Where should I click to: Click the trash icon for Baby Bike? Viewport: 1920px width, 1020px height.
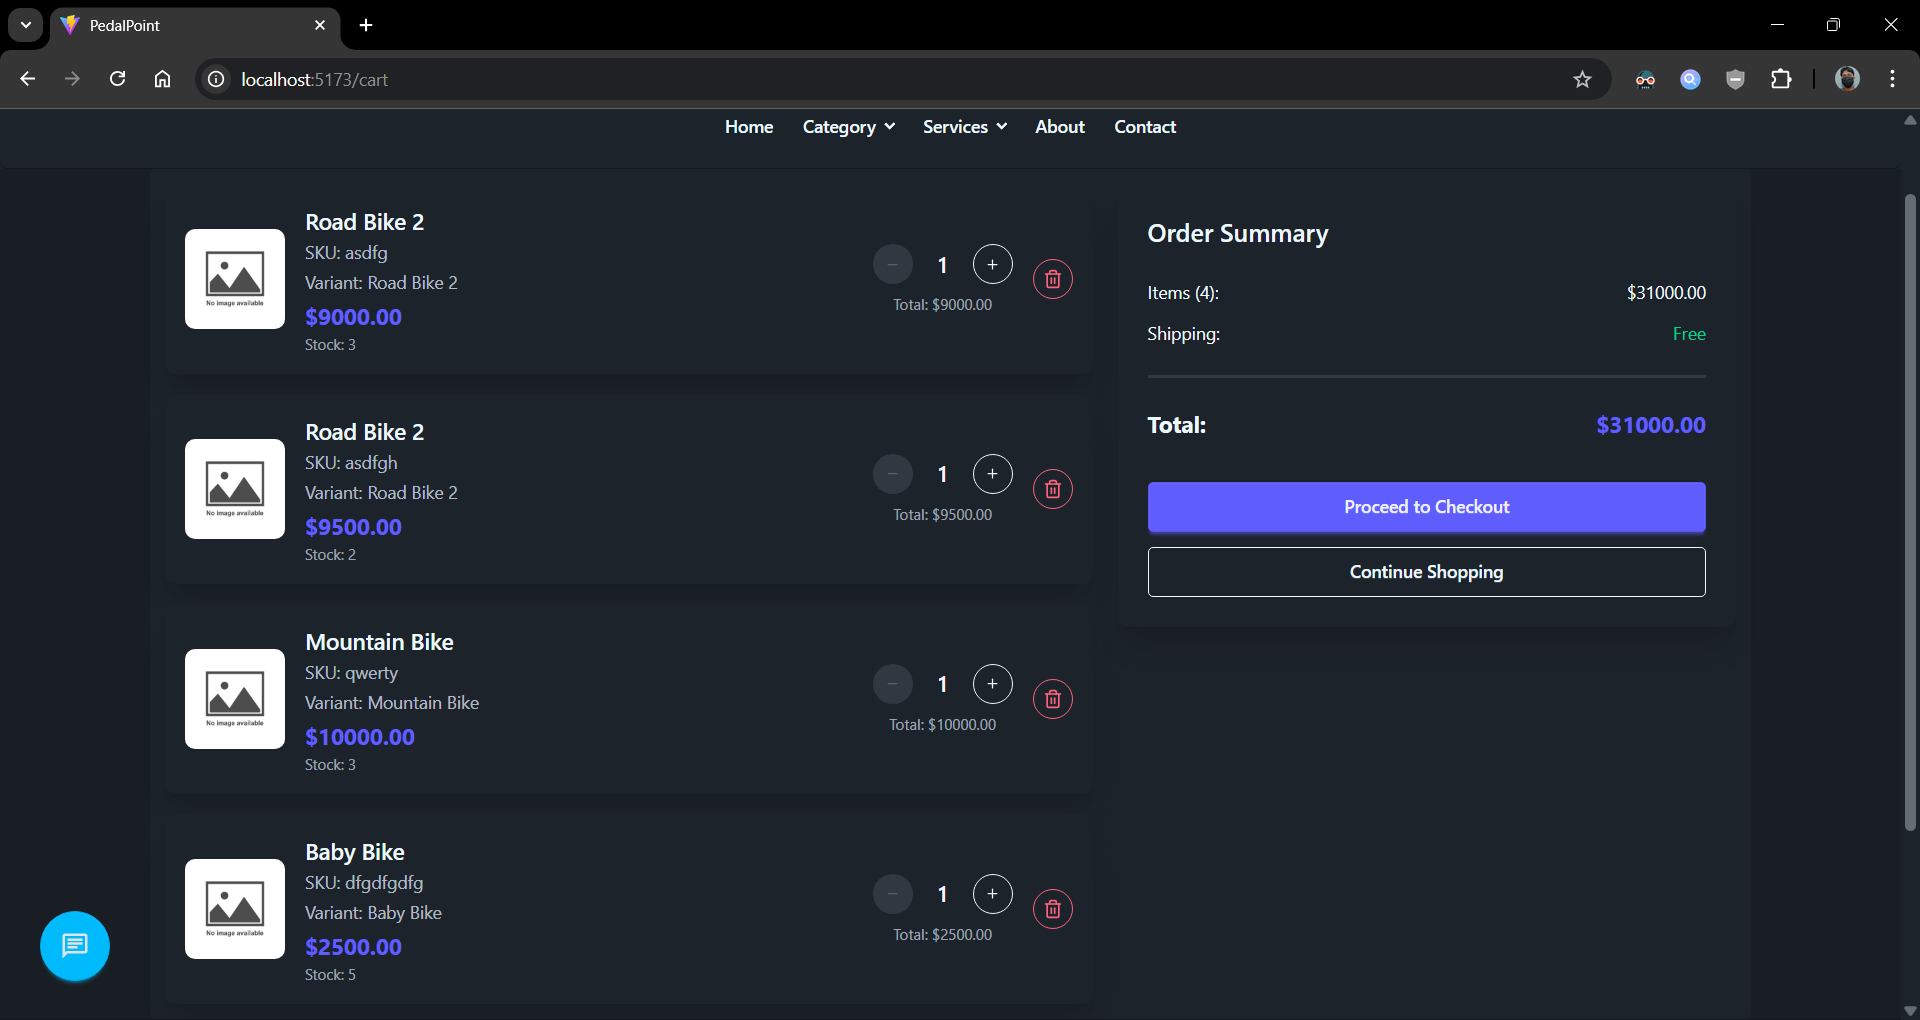tap(1052, 909)
